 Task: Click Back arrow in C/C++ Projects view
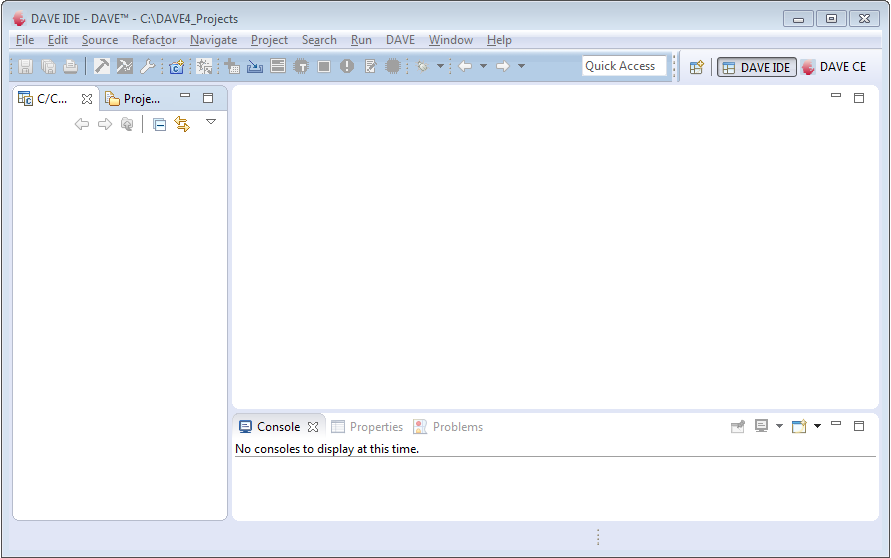[82, 124]
